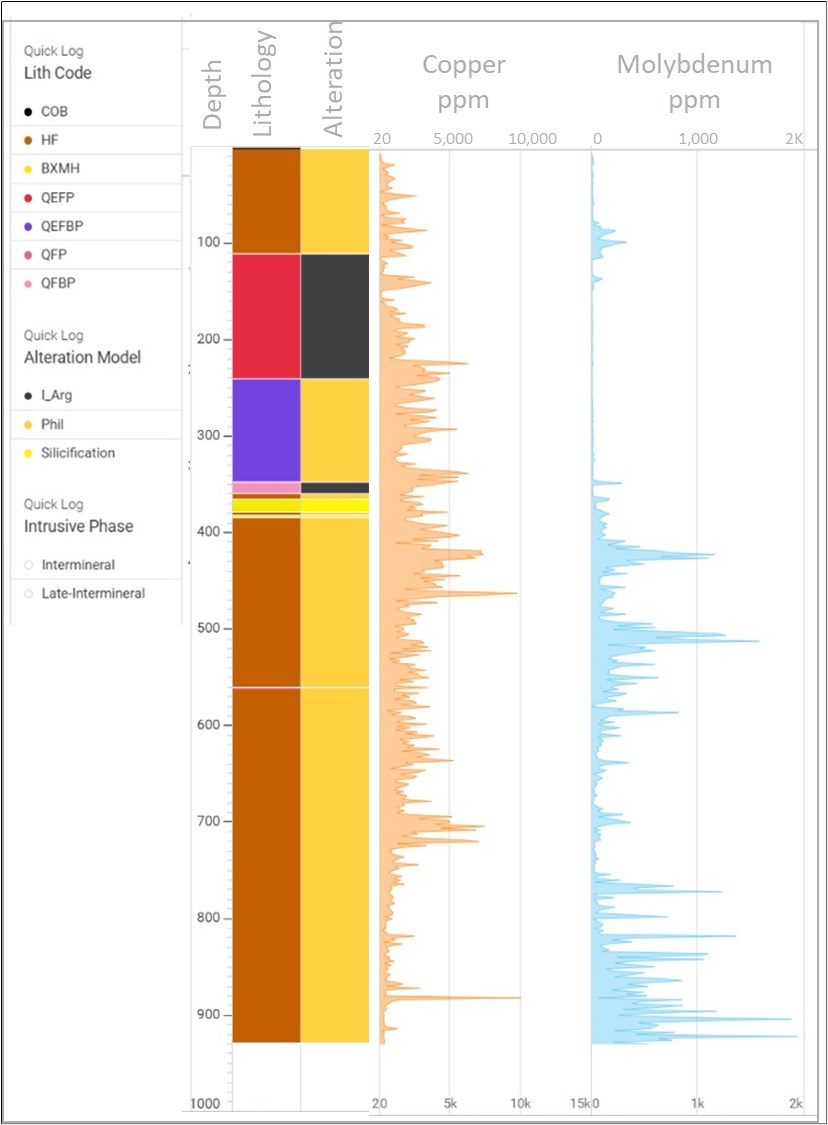Image resolution: width=828 pixels, height=1125 pixels.
Task: Toggle the QFBP lith code entry
Action: [x=64, y=283]
